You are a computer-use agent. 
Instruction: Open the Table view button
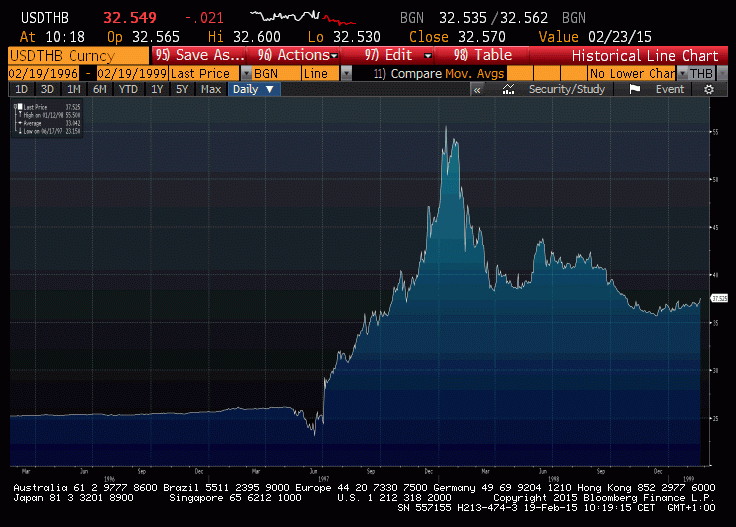[483, 55]
